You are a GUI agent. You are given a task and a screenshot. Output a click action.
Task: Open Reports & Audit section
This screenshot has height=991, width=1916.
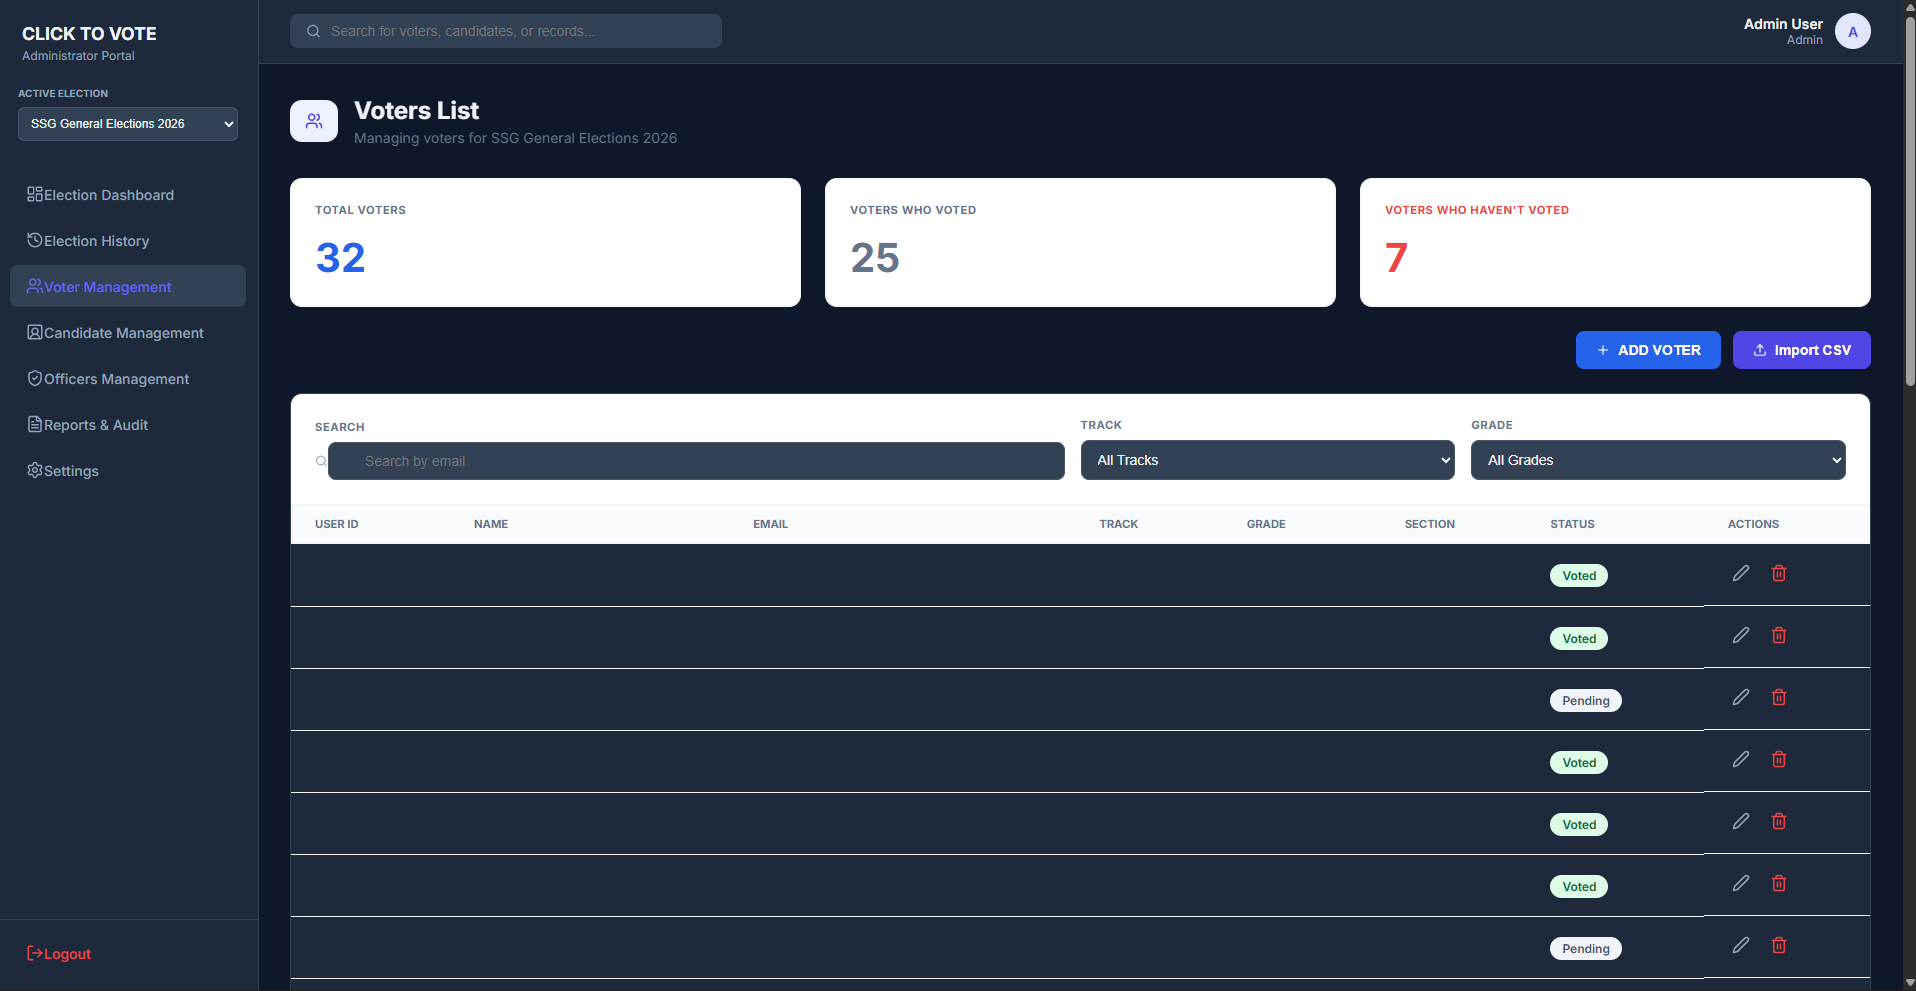(95, 425)
